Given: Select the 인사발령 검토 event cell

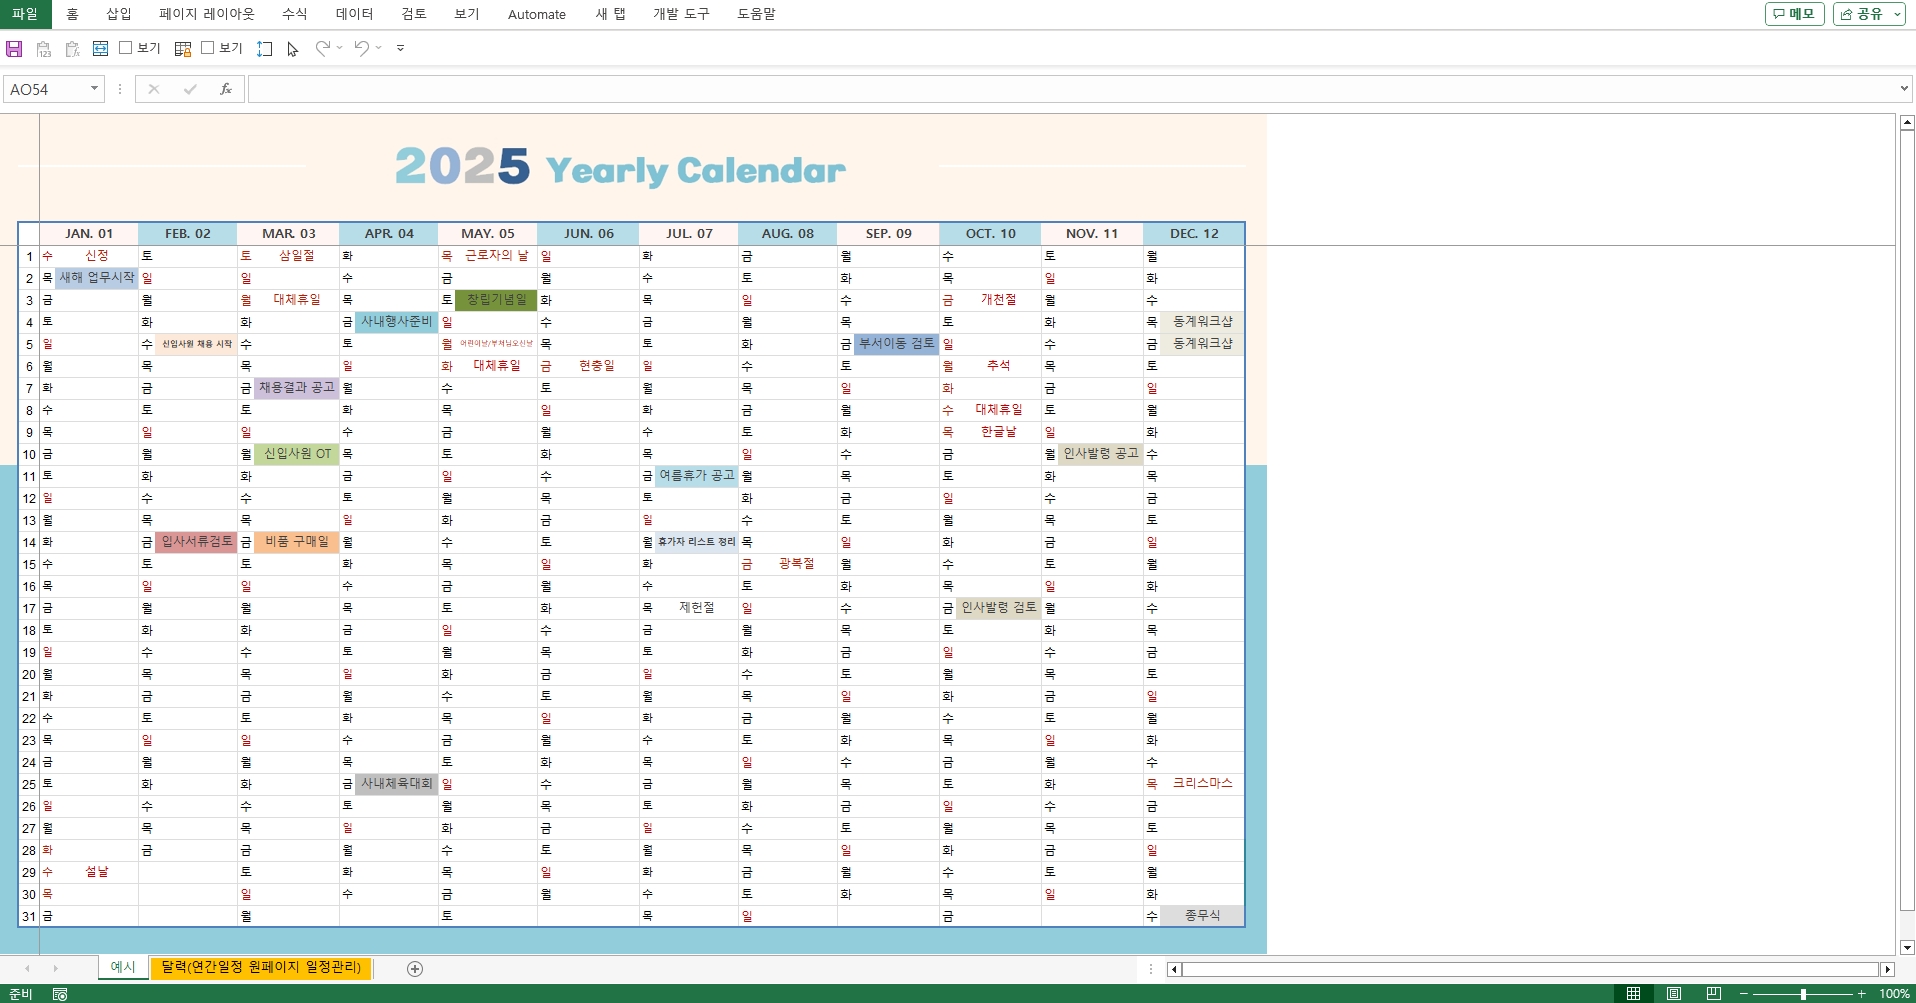Looking at the screenshot, I should (x=998, y=608).
